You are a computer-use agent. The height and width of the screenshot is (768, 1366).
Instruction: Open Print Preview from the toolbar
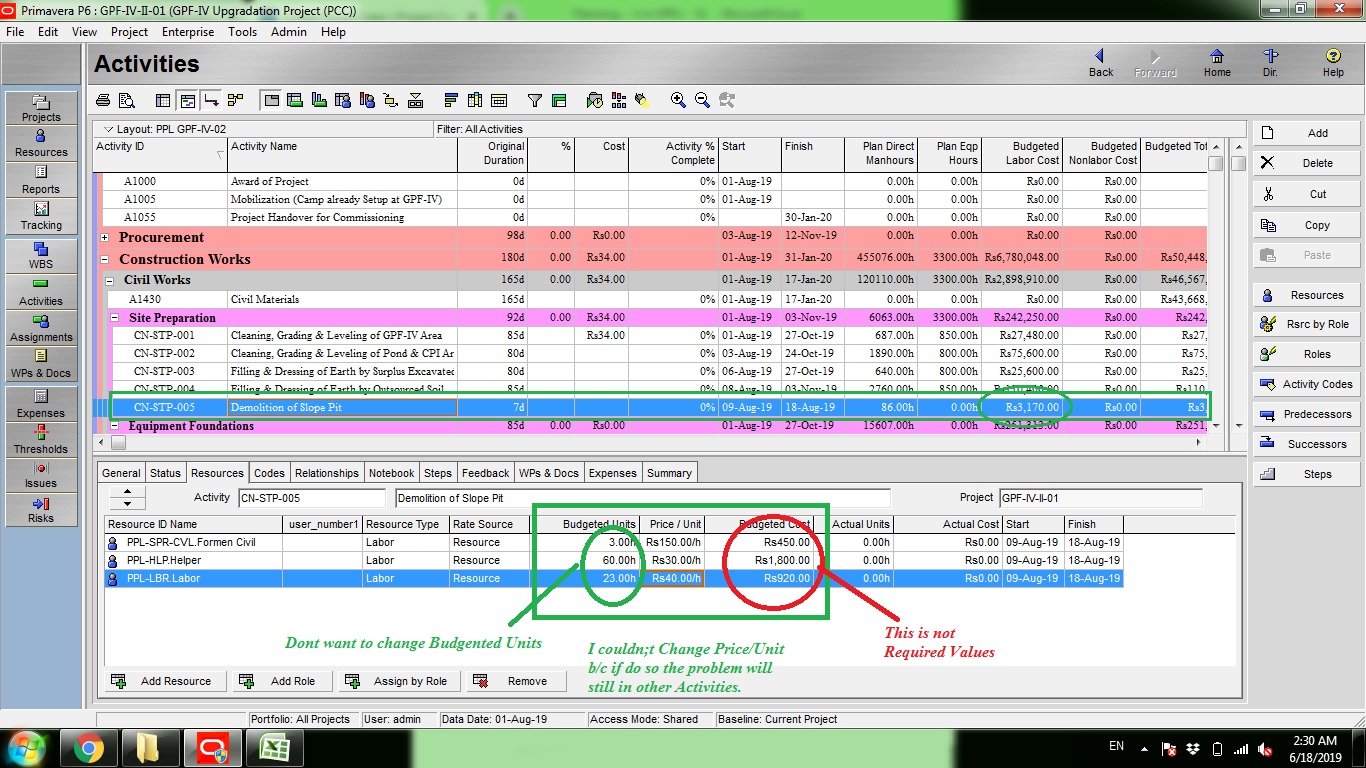127,100
